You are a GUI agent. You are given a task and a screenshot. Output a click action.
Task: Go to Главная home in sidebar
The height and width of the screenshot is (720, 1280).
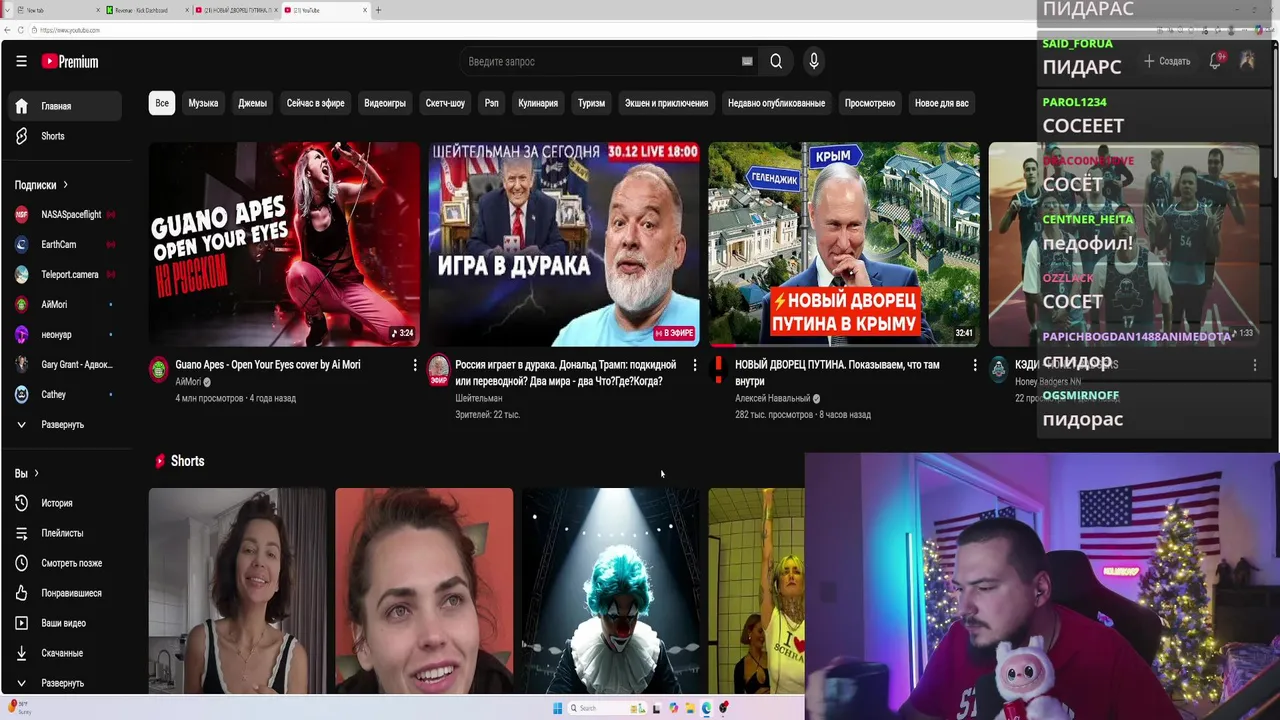(x=65, y=106)
